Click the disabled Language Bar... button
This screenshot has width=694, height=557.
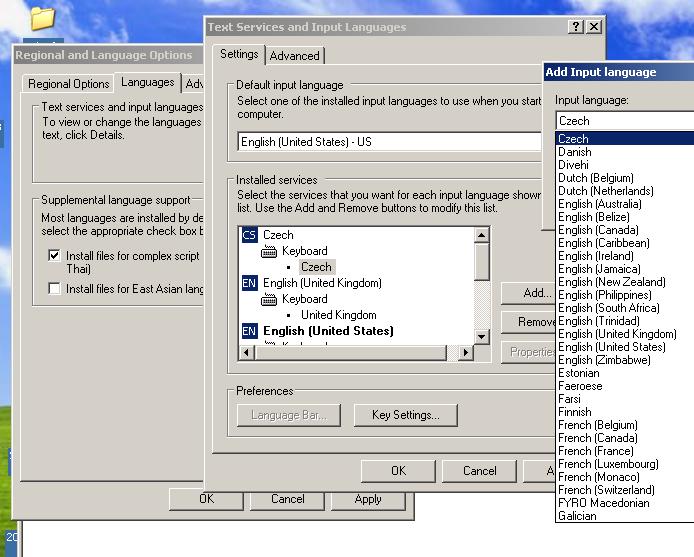pos(289,415)
